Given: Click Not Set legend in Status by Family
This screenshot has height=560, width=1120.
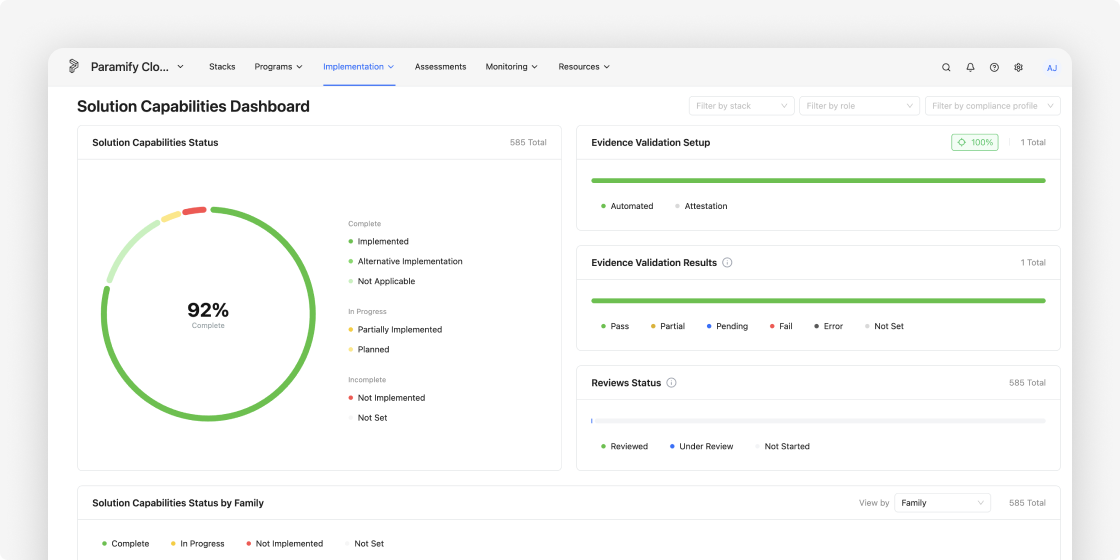Looking at the screenshot, I should (x=364, y=544).
